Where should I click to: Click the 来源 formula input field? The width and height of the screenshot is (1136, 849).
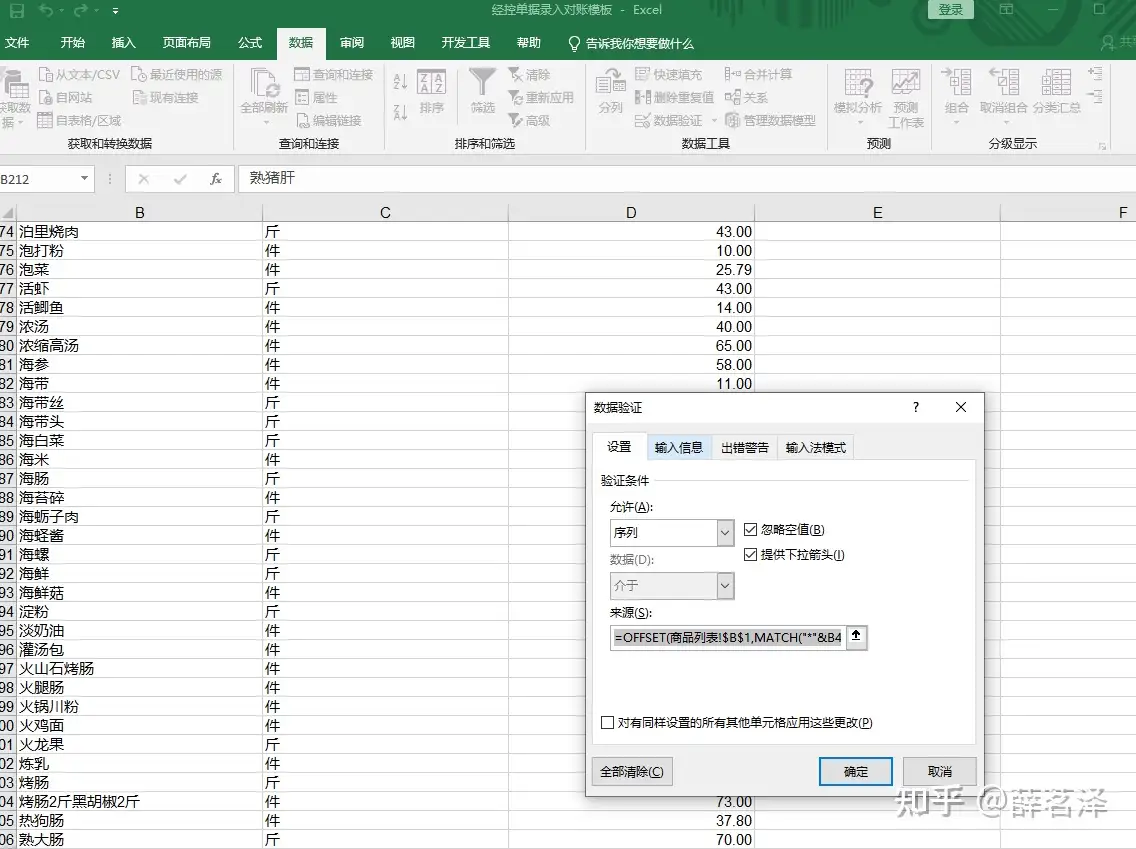[728, 637]
